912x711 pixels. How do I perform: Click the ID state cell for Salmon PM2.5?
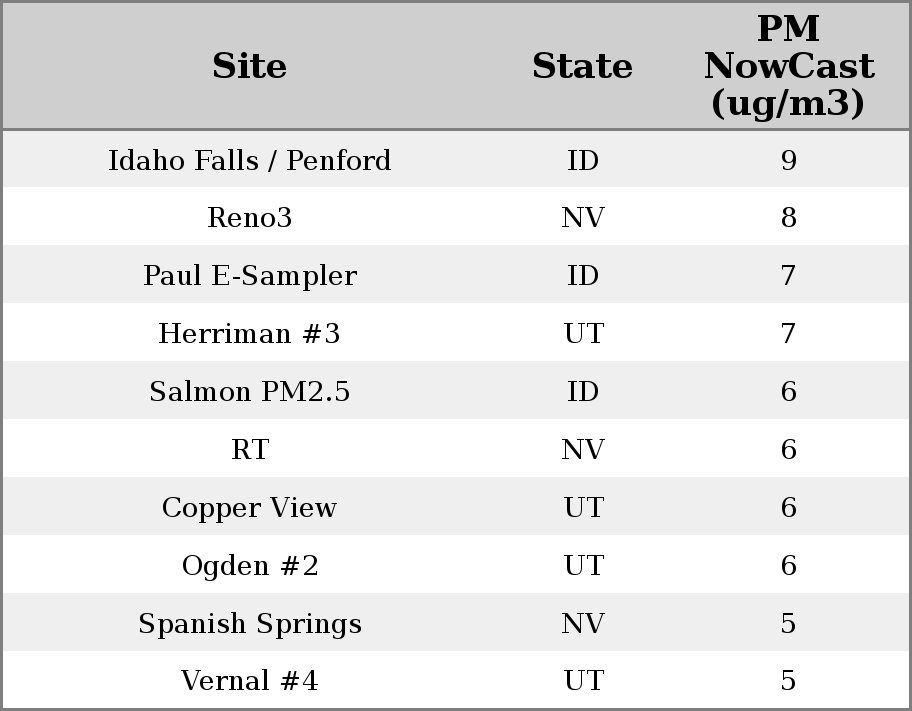pos(583,392)
